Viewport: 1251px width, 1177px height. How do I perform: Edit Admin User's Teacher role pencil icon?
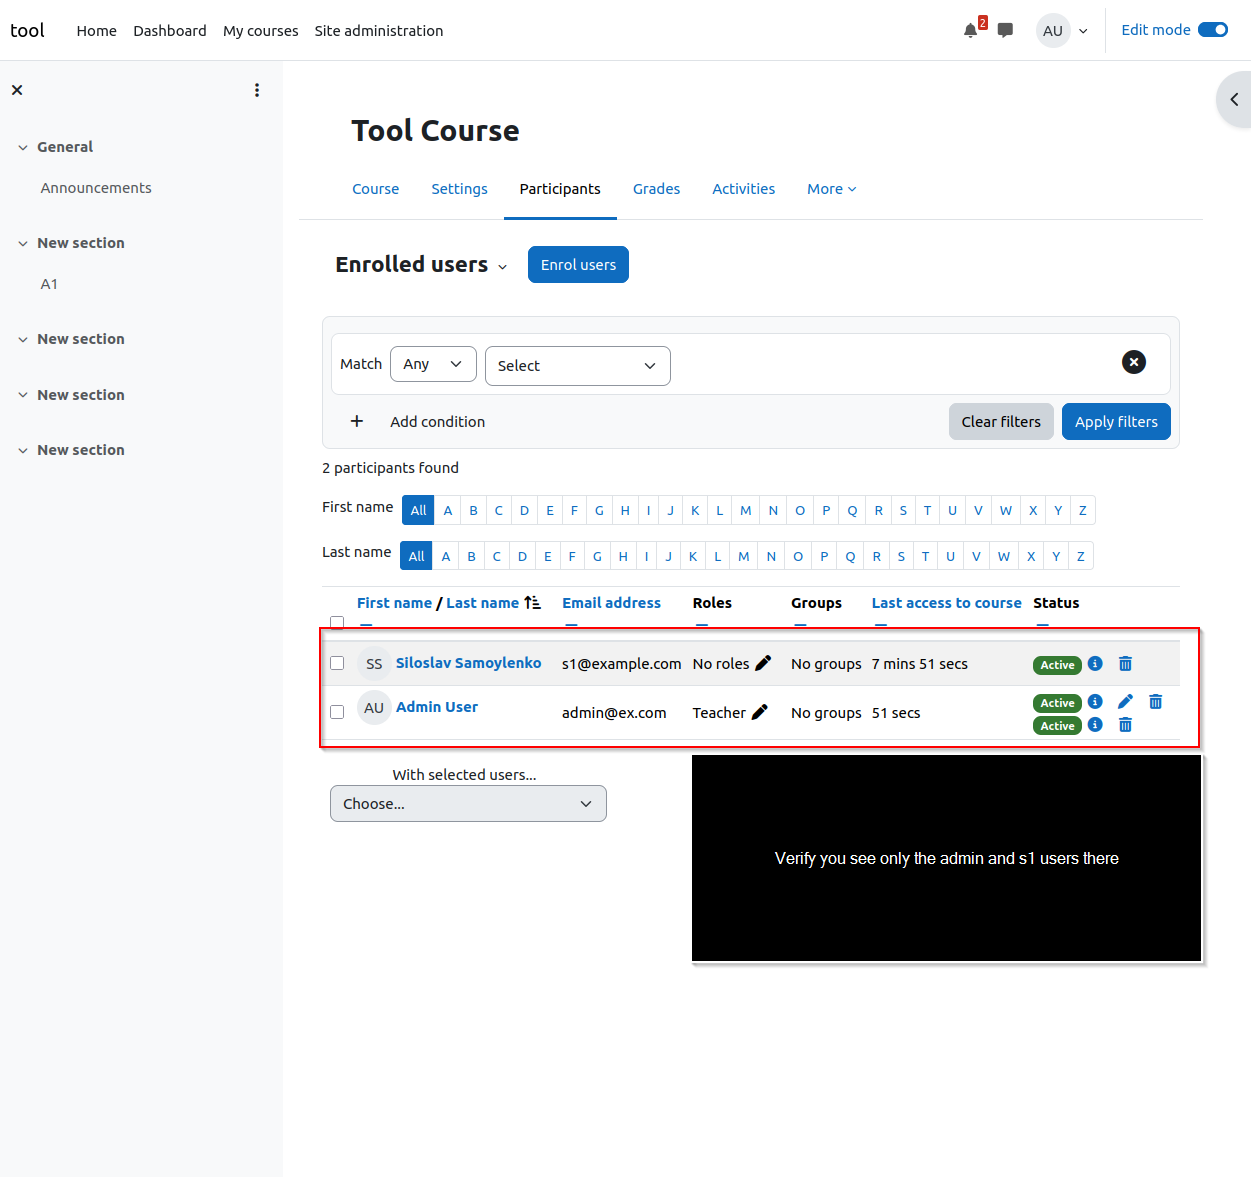759,712
